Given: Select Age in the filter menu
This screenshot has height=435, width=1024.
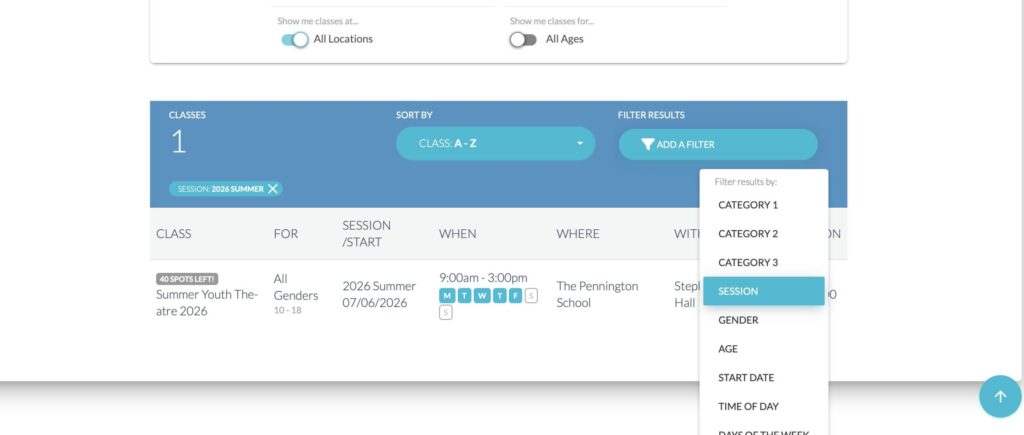Looking at the screenshot, I should [728, 349].
